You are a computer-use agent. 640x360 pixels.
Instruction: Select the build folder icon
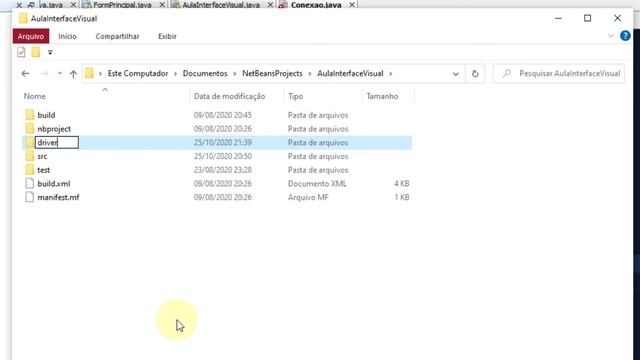(30, 115)
